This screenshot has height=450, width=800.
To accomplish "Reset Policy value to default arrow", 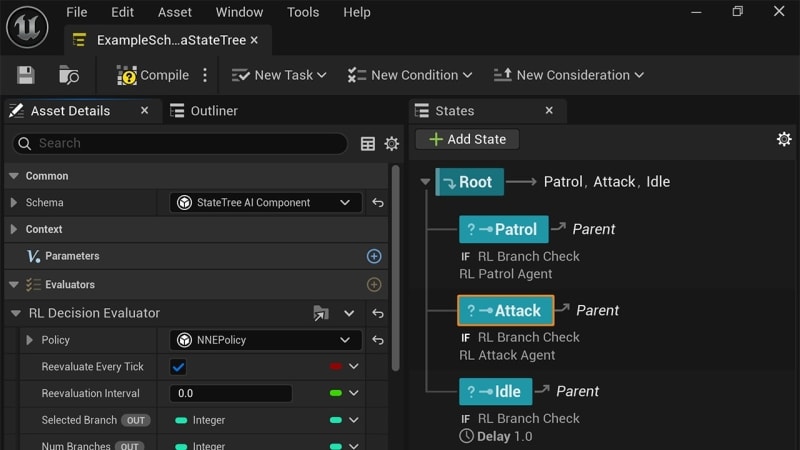I will click(x=378, y=340).
